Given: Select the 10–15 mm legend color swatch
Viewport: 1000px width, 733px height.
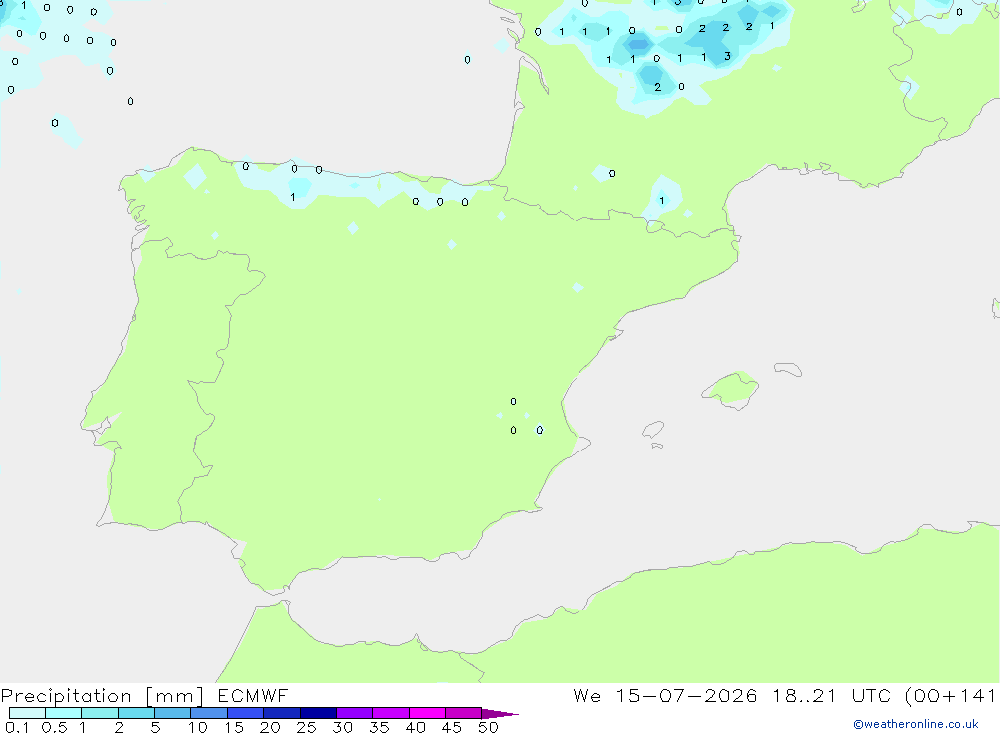Looking at the screenshot, I should [x=209, y=713].
